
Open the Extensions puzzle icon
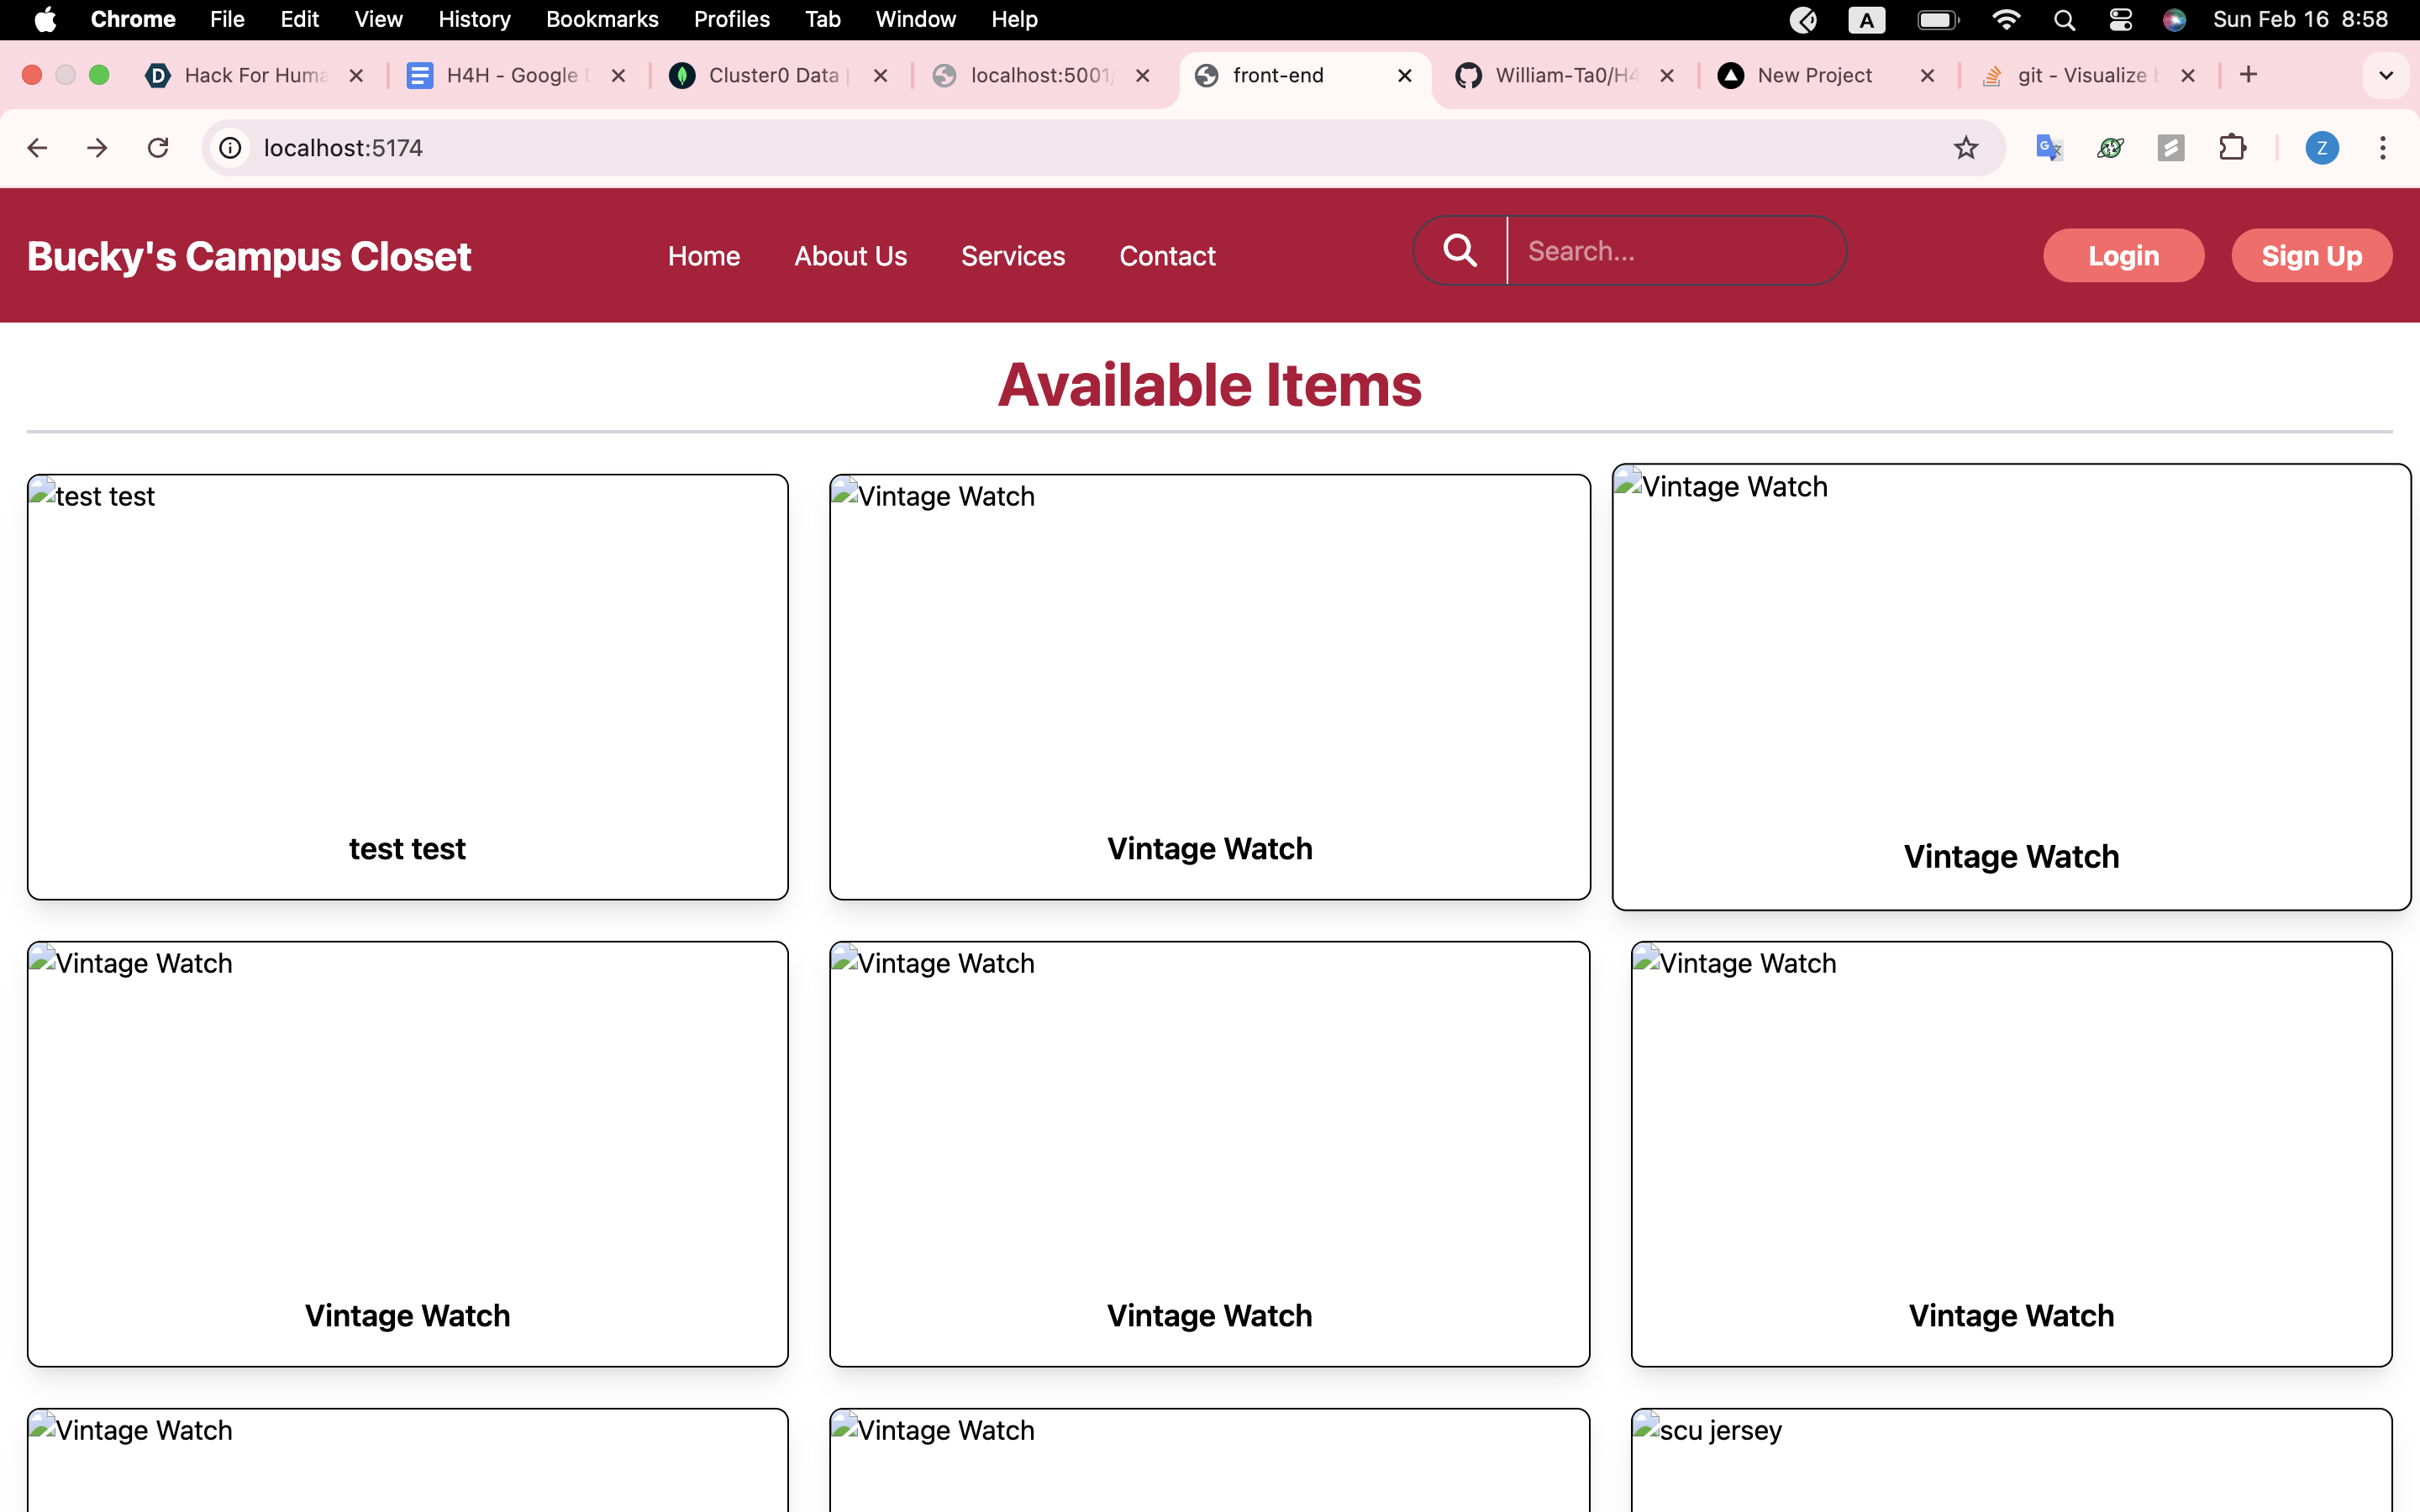pyautogui.click(x=2232, y=148)
